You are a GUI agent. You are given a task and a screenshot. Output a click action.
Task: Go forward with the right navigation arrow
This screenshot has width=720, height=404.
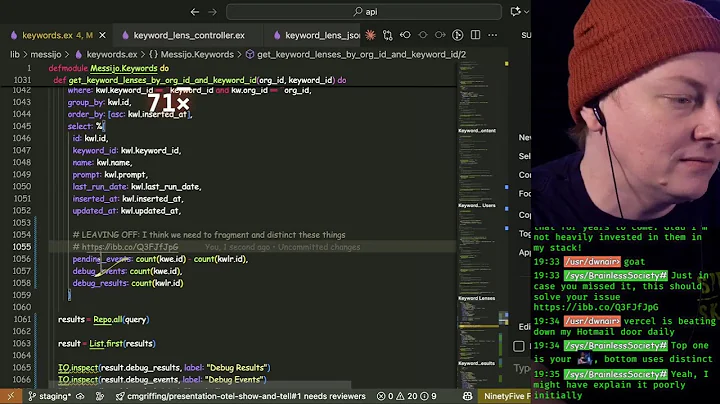click(212, 12)
